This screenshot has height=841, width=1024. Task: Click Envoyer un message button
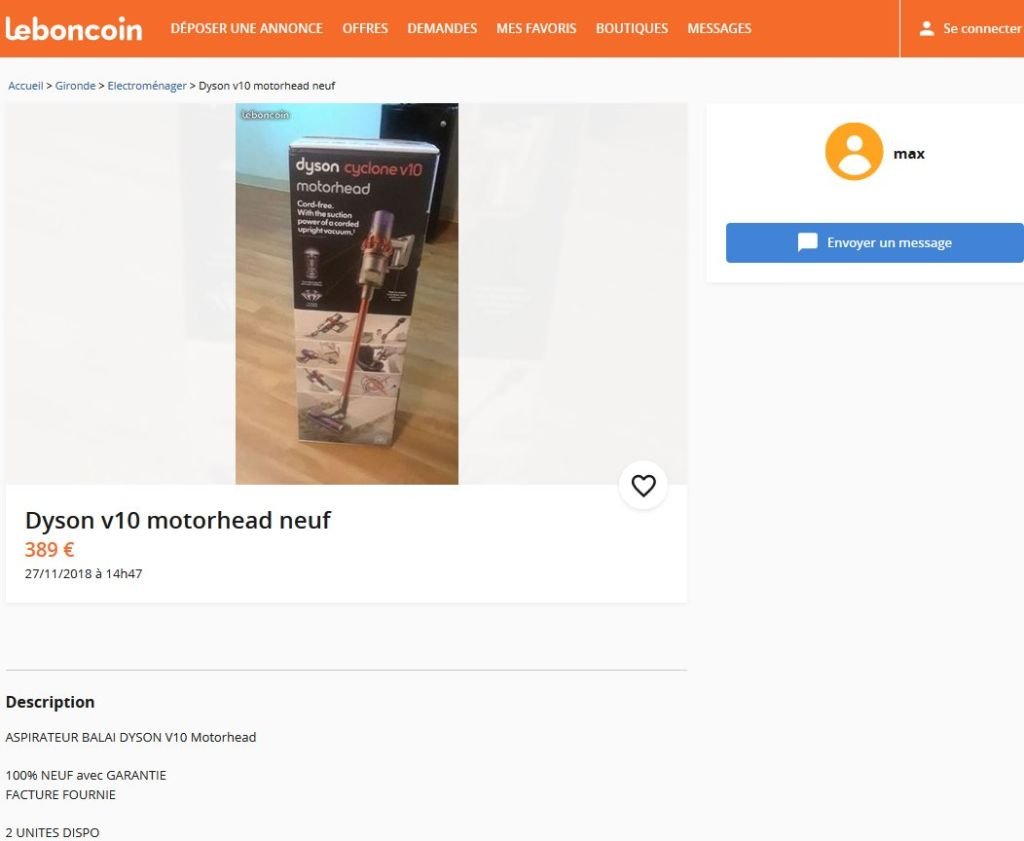tap(875, 243)
